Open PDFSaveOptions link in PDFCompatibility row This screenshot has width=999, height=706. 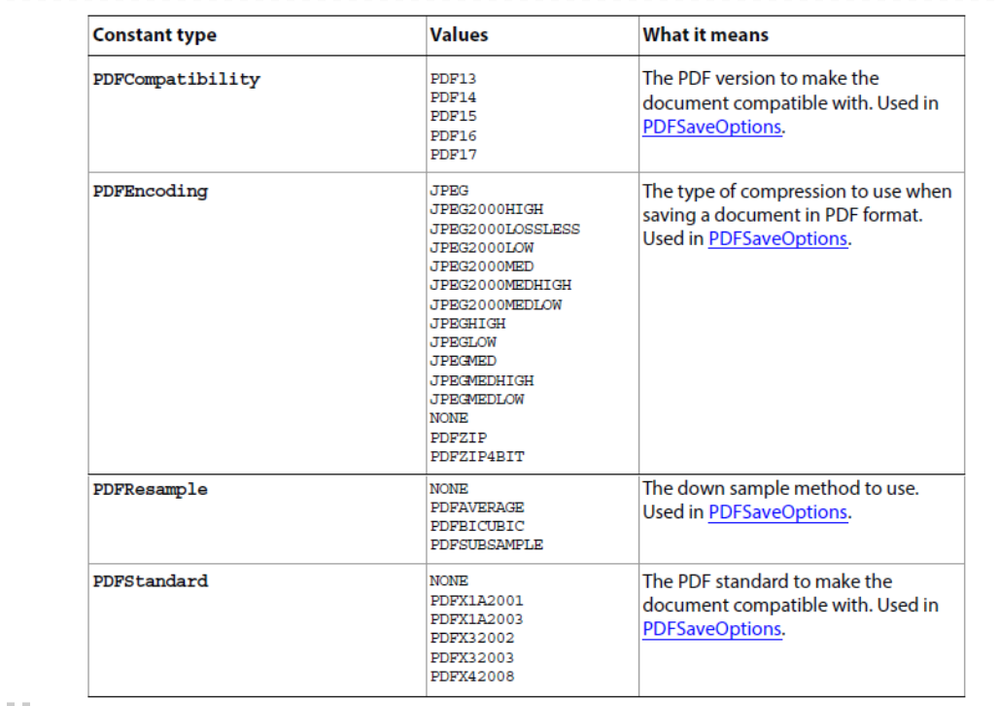point(711,128)
